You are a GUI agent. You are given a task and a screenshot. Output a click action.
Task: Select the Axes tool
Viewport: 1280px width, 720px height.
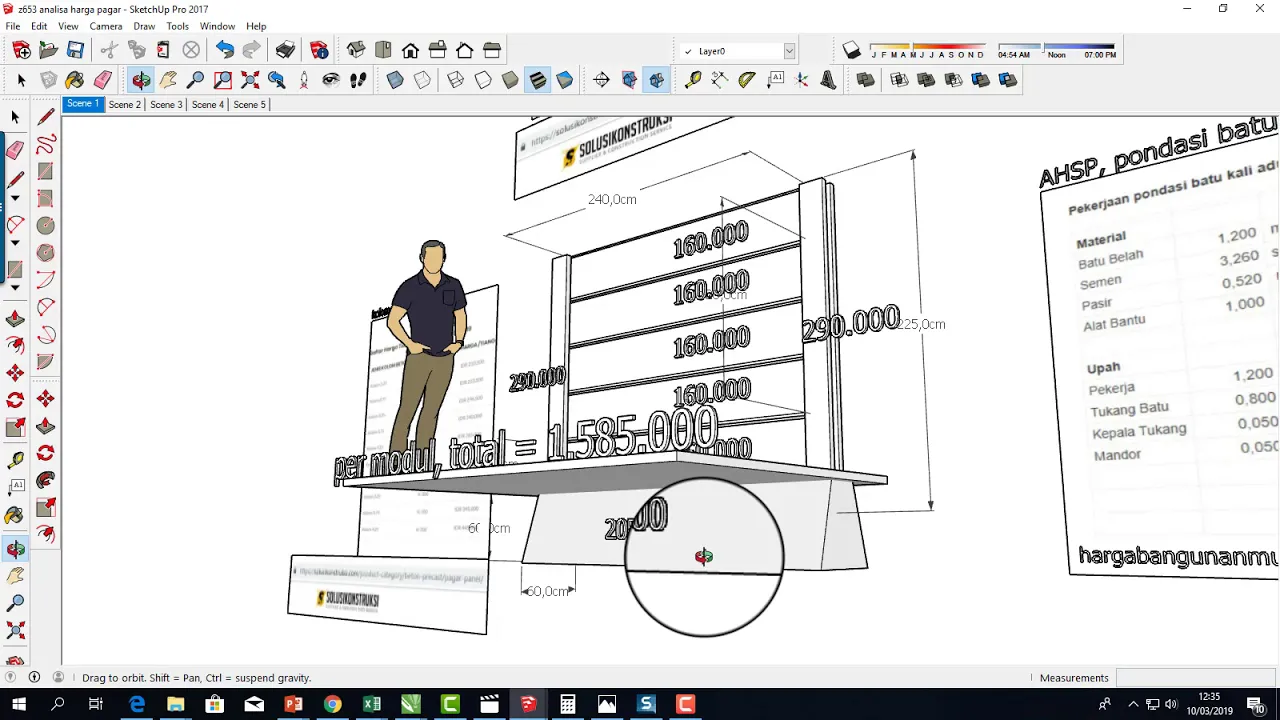801,80
